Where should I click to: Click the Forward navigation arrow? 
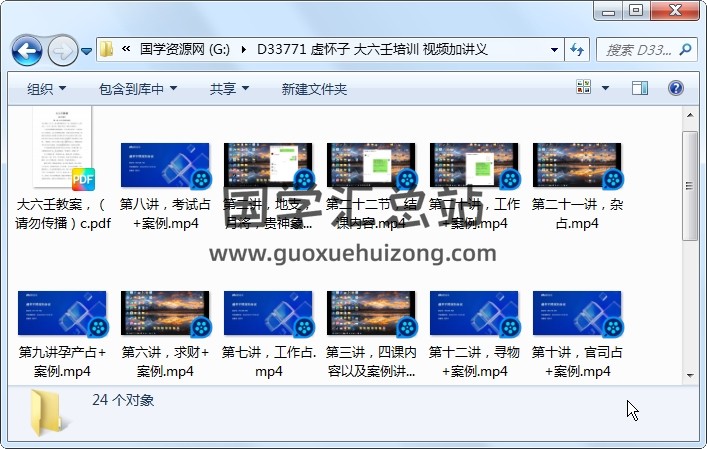tap(62, 51)
